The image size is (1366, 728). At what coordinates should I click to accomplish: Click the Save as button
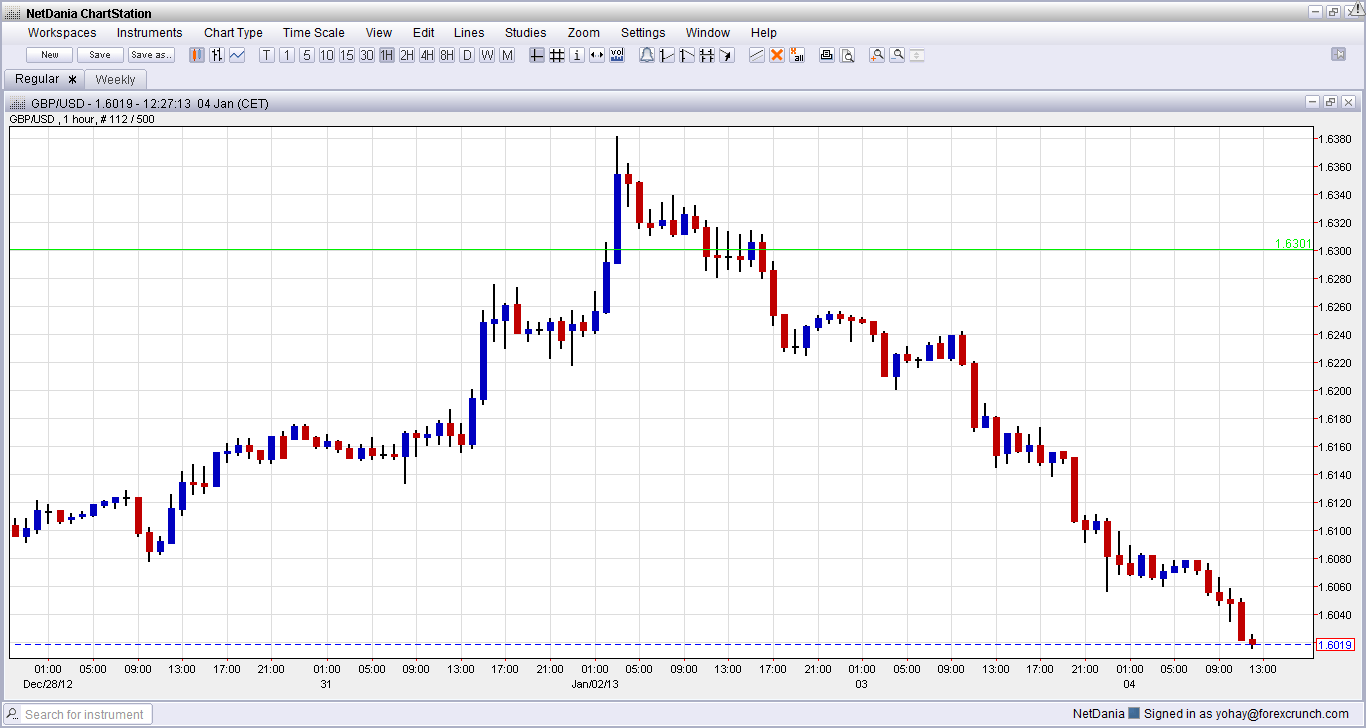click(151, 55)
